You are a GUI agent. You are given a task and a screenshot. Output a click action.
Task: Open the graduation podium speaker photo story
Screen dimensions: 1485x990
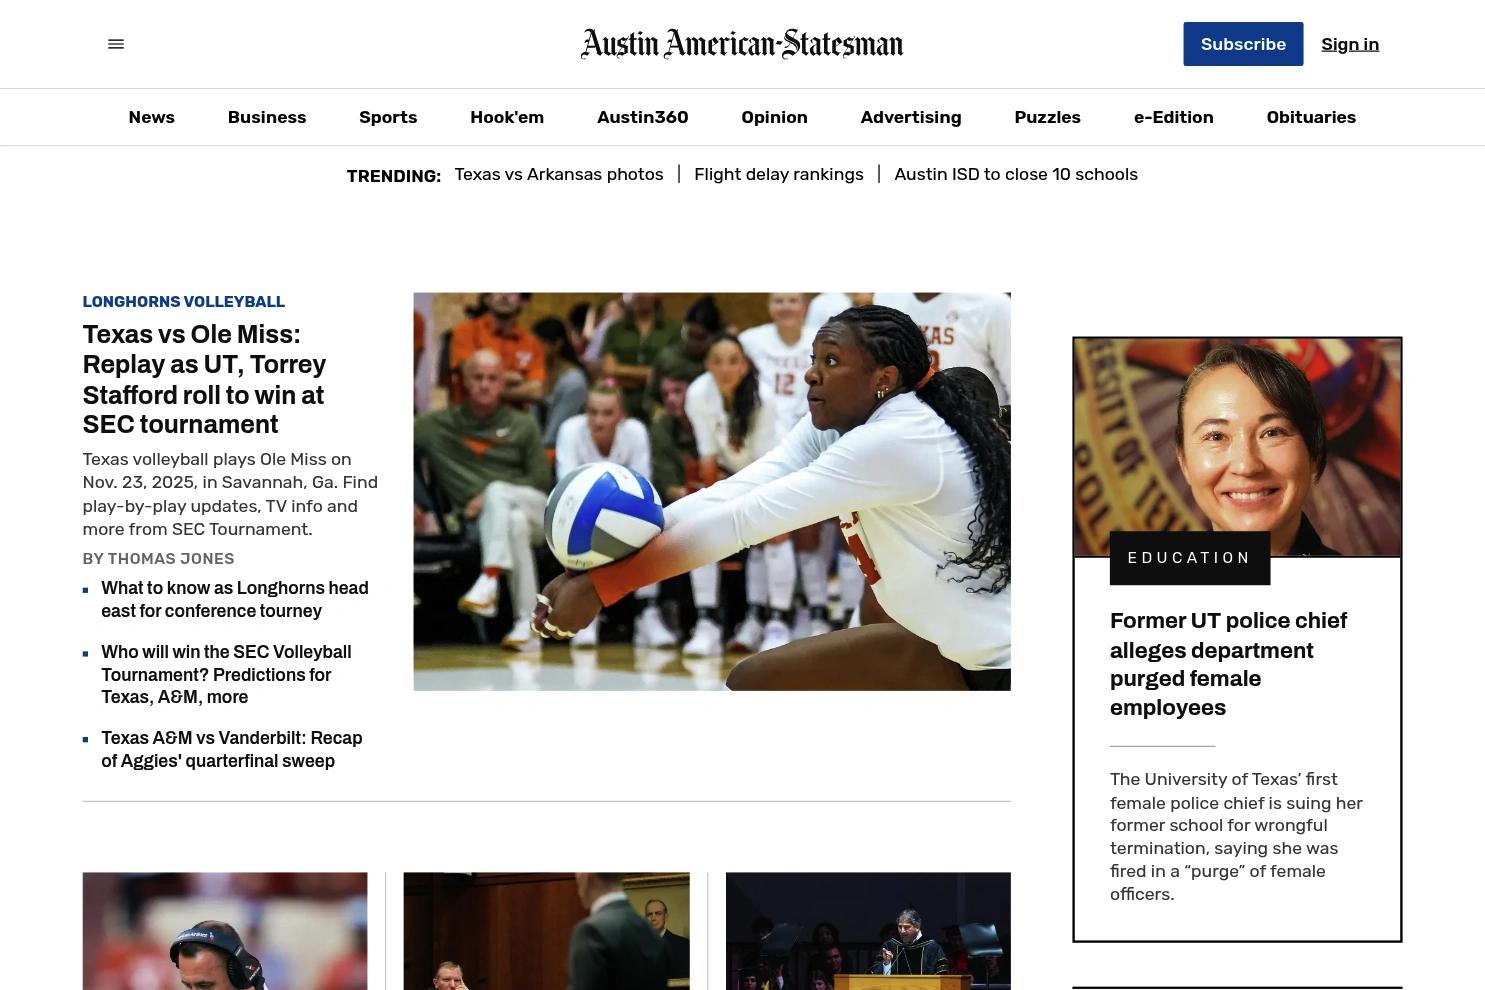868,931
